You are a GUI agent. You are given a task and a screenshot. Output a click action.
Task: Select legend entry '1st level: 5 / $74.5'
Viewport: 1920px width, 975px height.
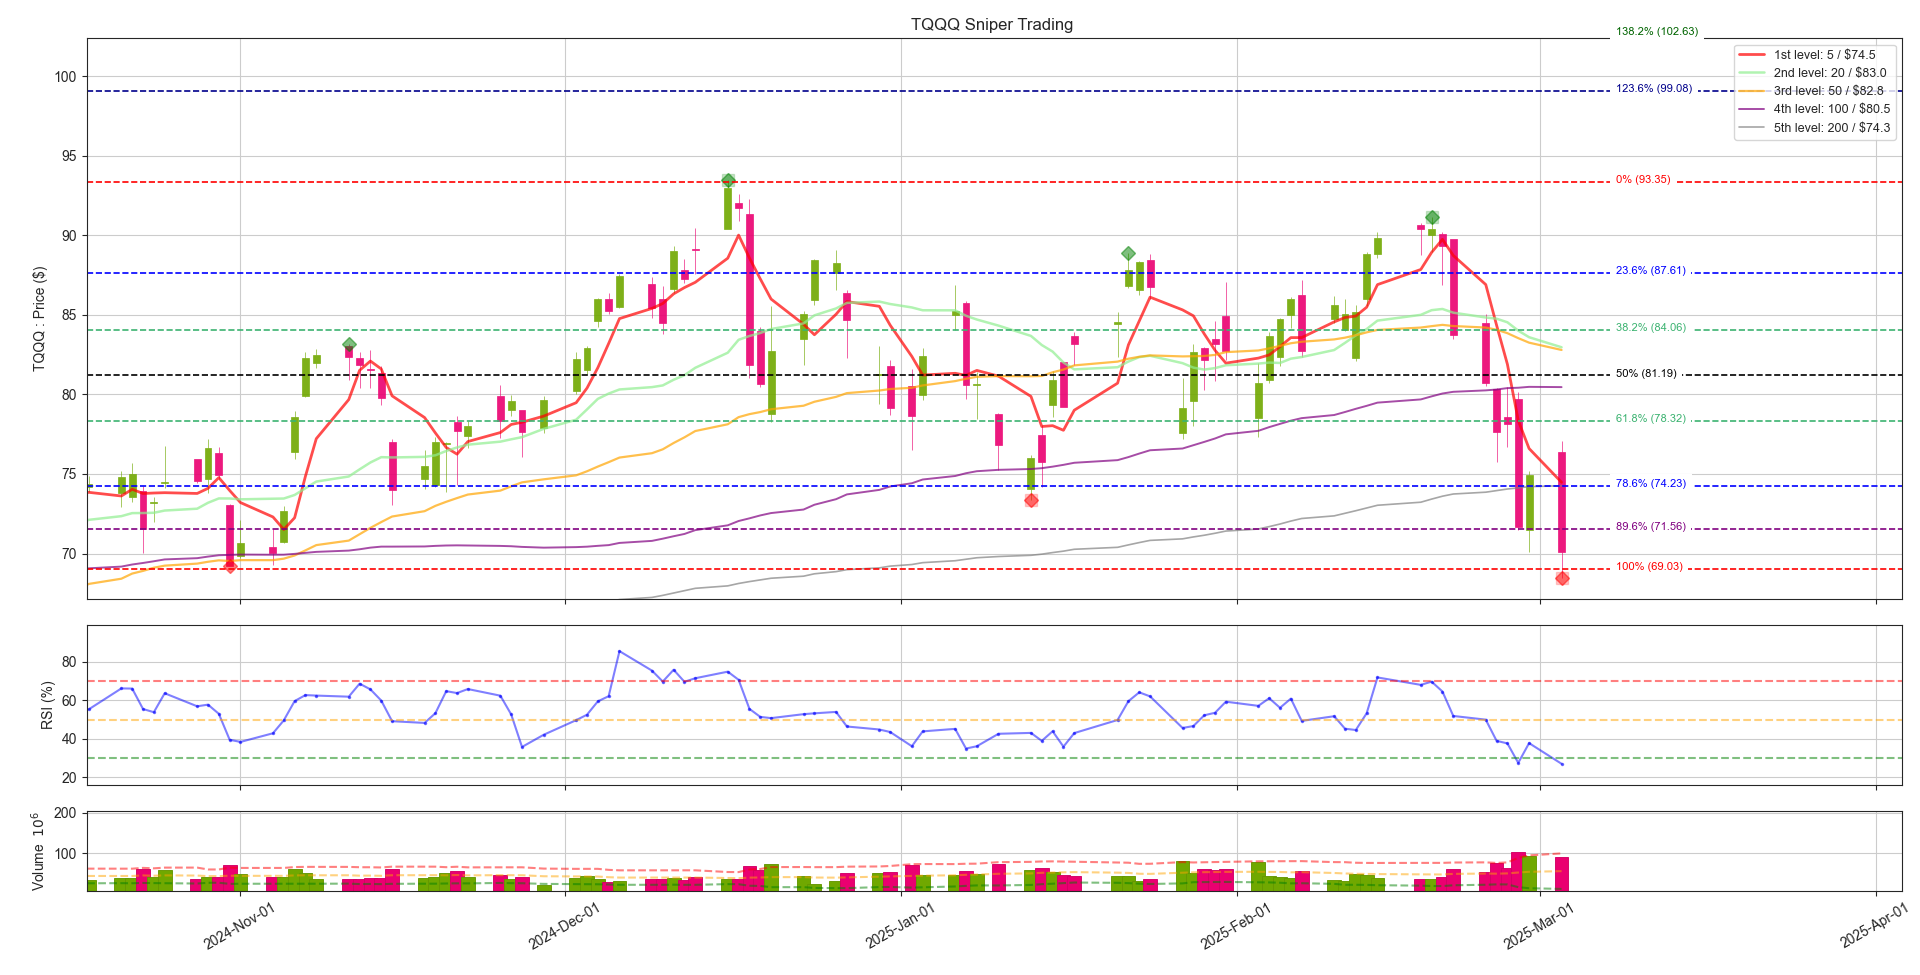(x=1825, y=55)
